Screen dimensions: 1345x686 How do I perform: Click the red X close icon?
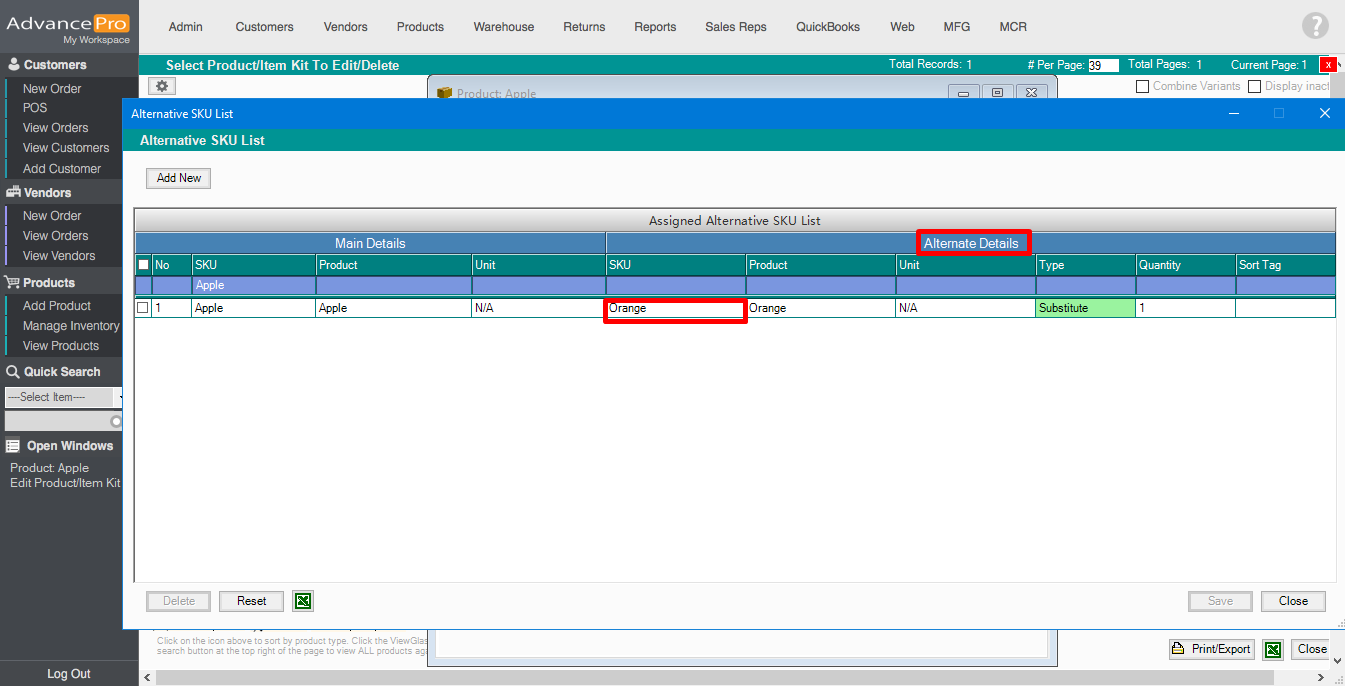point(1328,65)
